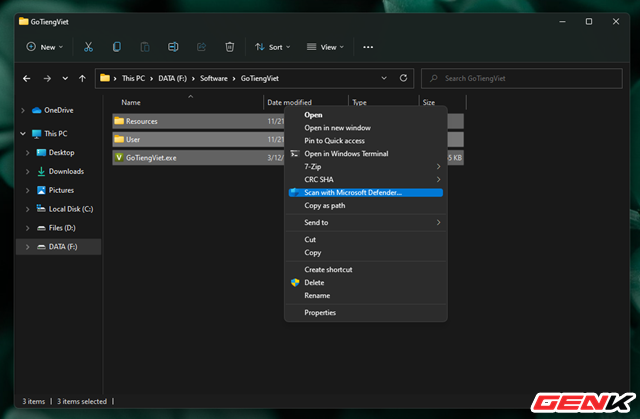Go back with the left arrow
640x419 pixels.
pyautogui.click(x=27, y=78)
